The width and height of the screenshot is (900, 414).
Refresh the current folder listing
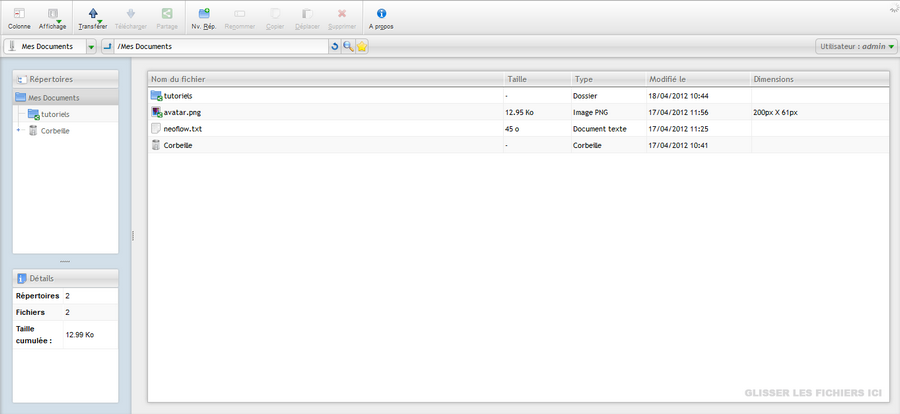tap(335, 47)
